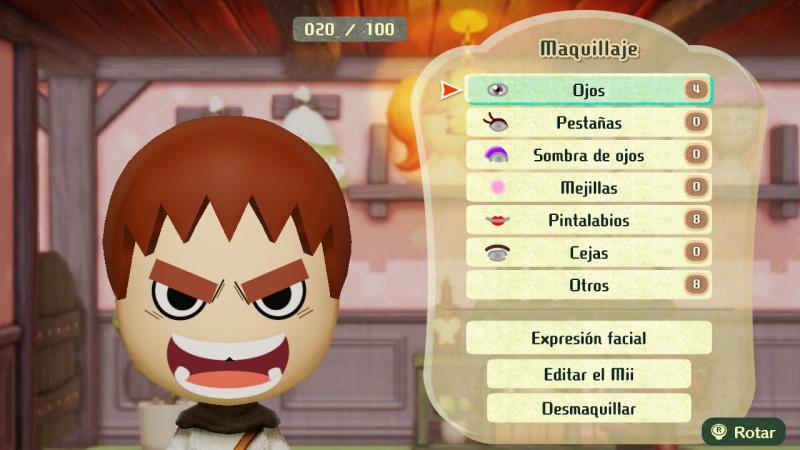Click the eye icon beside Ojos
The width and height of the screenshot is (800, 450).
tap(497, 90)
